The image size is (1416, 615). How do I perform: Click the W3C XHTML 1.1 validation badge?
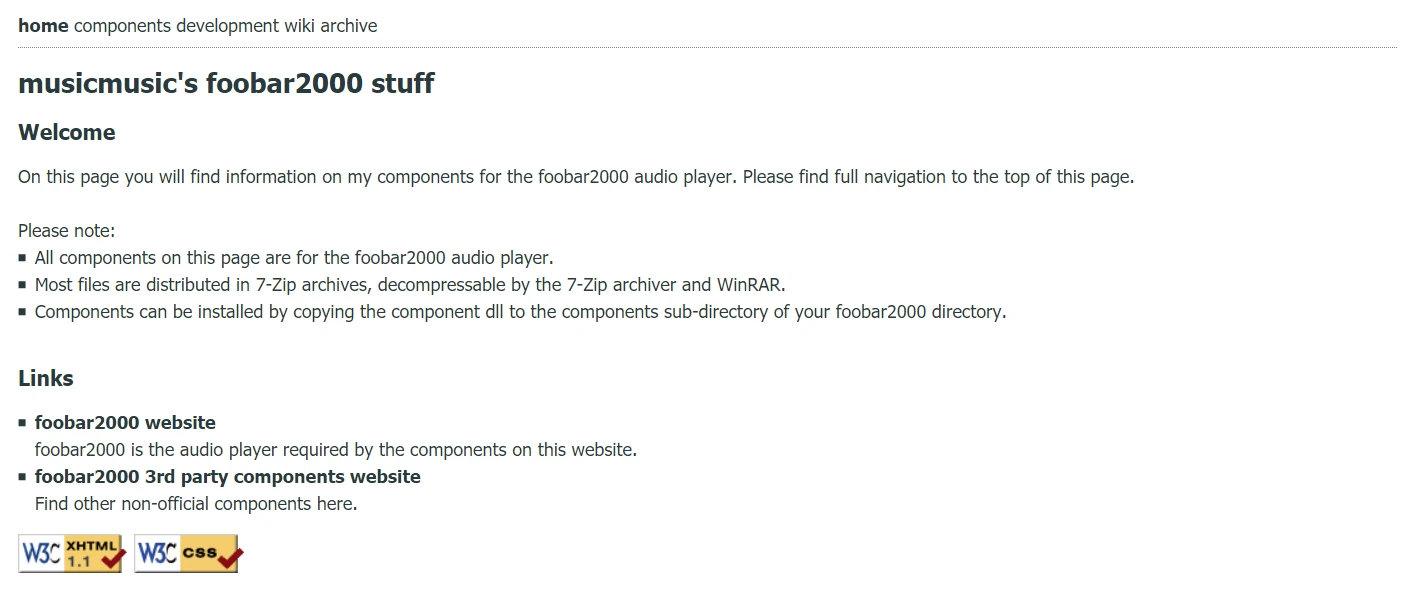pos(70,553)
